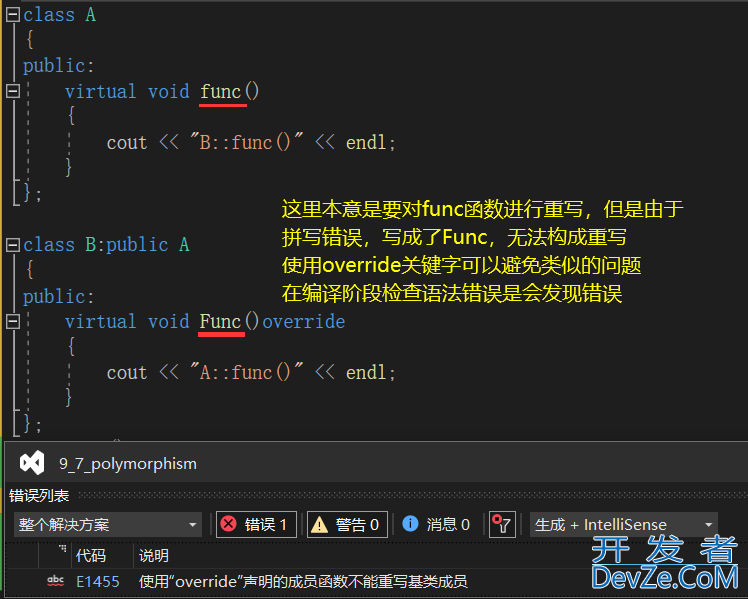The height and width of the screenshot is (599, 748).
Task: Click the public: label under class A
Action: (x=59, y=66)
